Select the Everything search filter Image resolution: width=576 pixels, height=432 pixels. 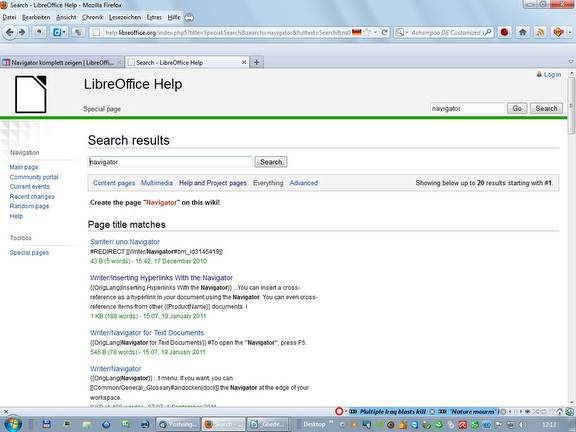click(x=268, y=183)
